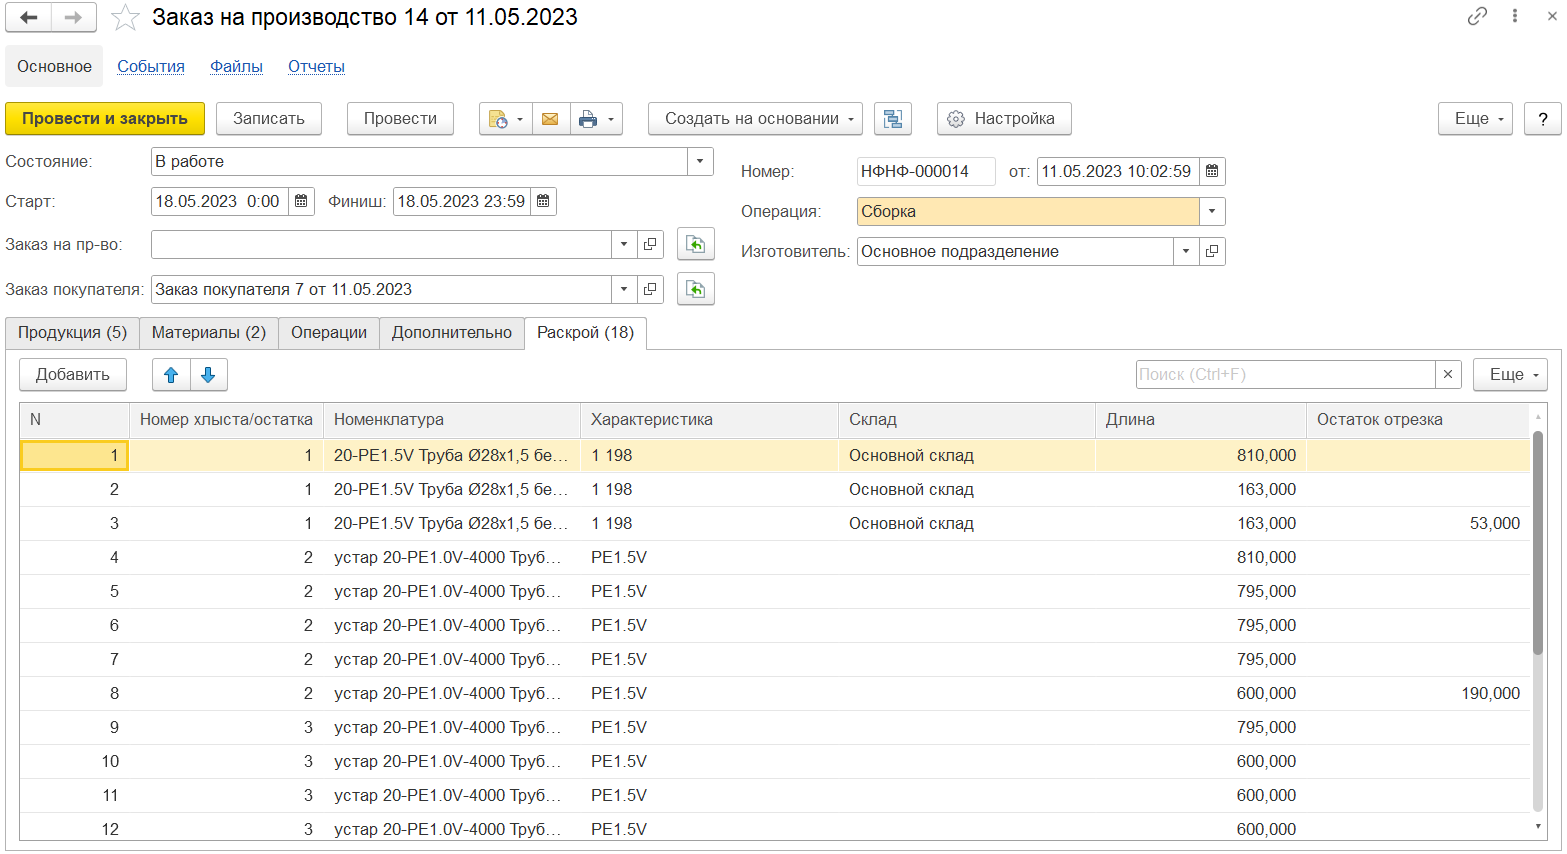Click the copy link icon at top right

click(x=1477, y=17)
